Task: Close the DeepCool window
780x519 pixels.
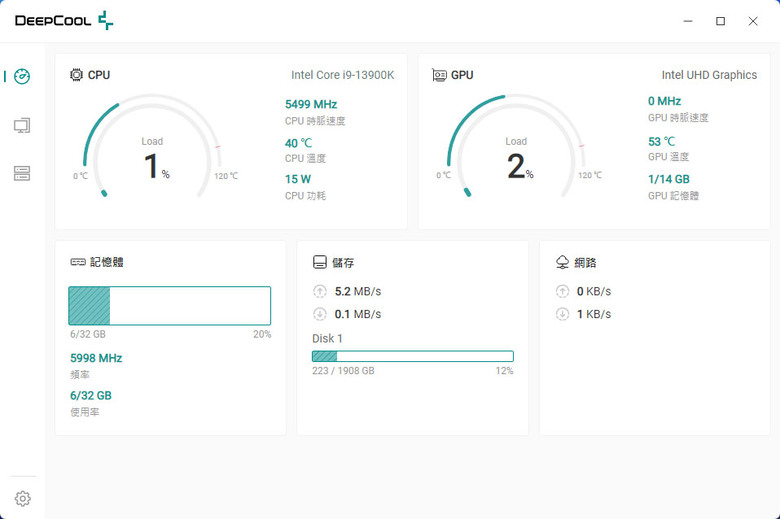Action: pos(753,21)
